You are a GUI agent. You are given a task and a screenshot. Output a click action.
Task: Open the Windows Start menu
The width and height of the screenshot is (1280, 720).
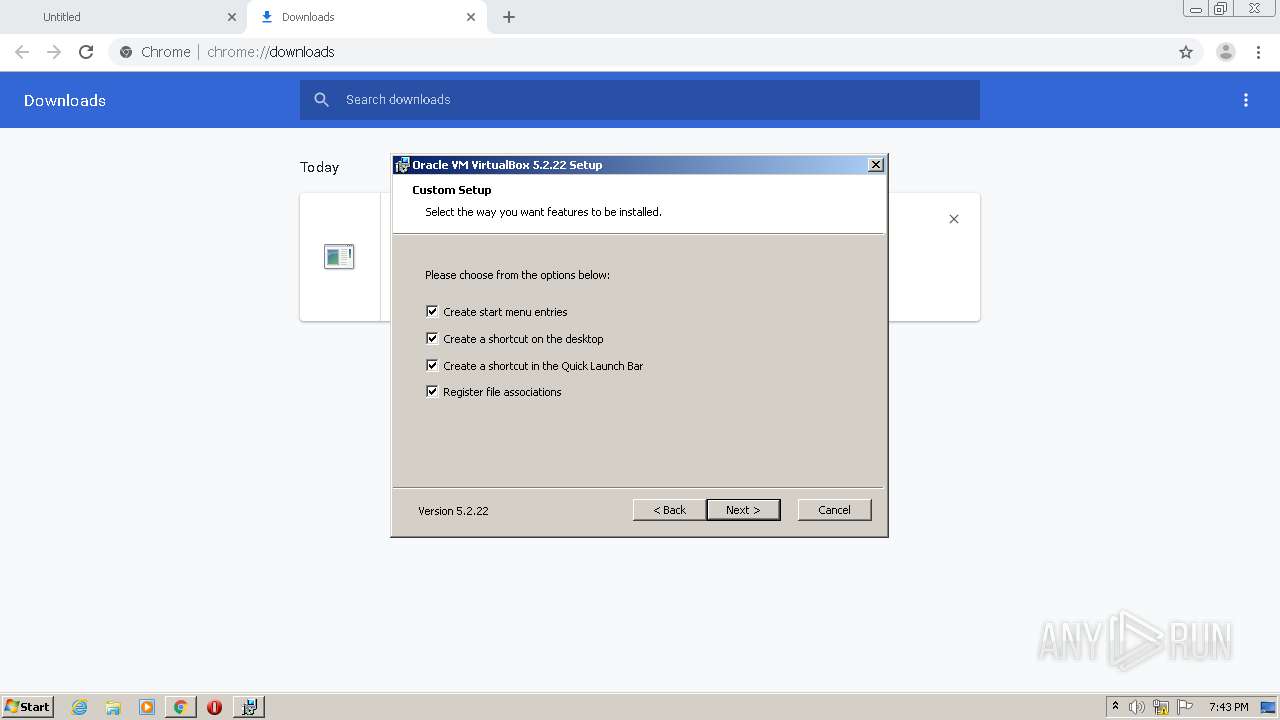tap(27, 706)
